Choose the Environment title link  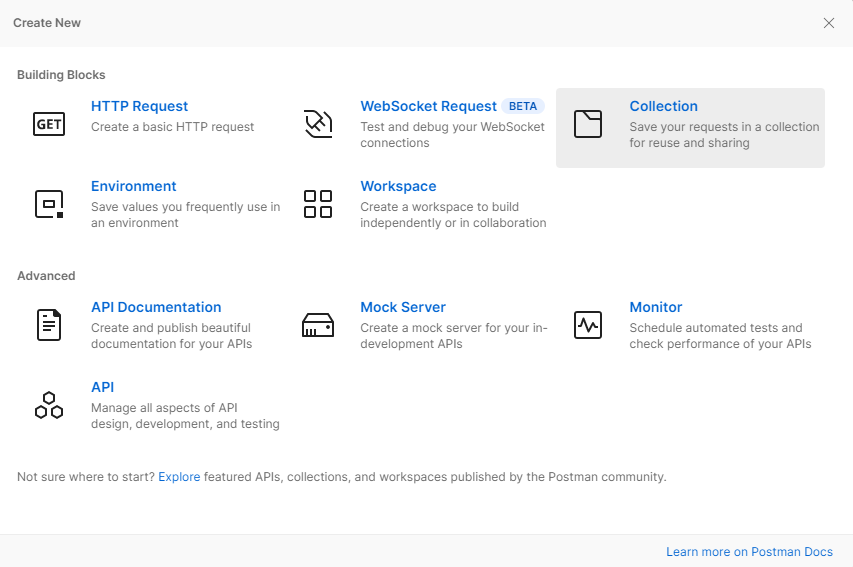pyautogui.click(x=133, y=186)
